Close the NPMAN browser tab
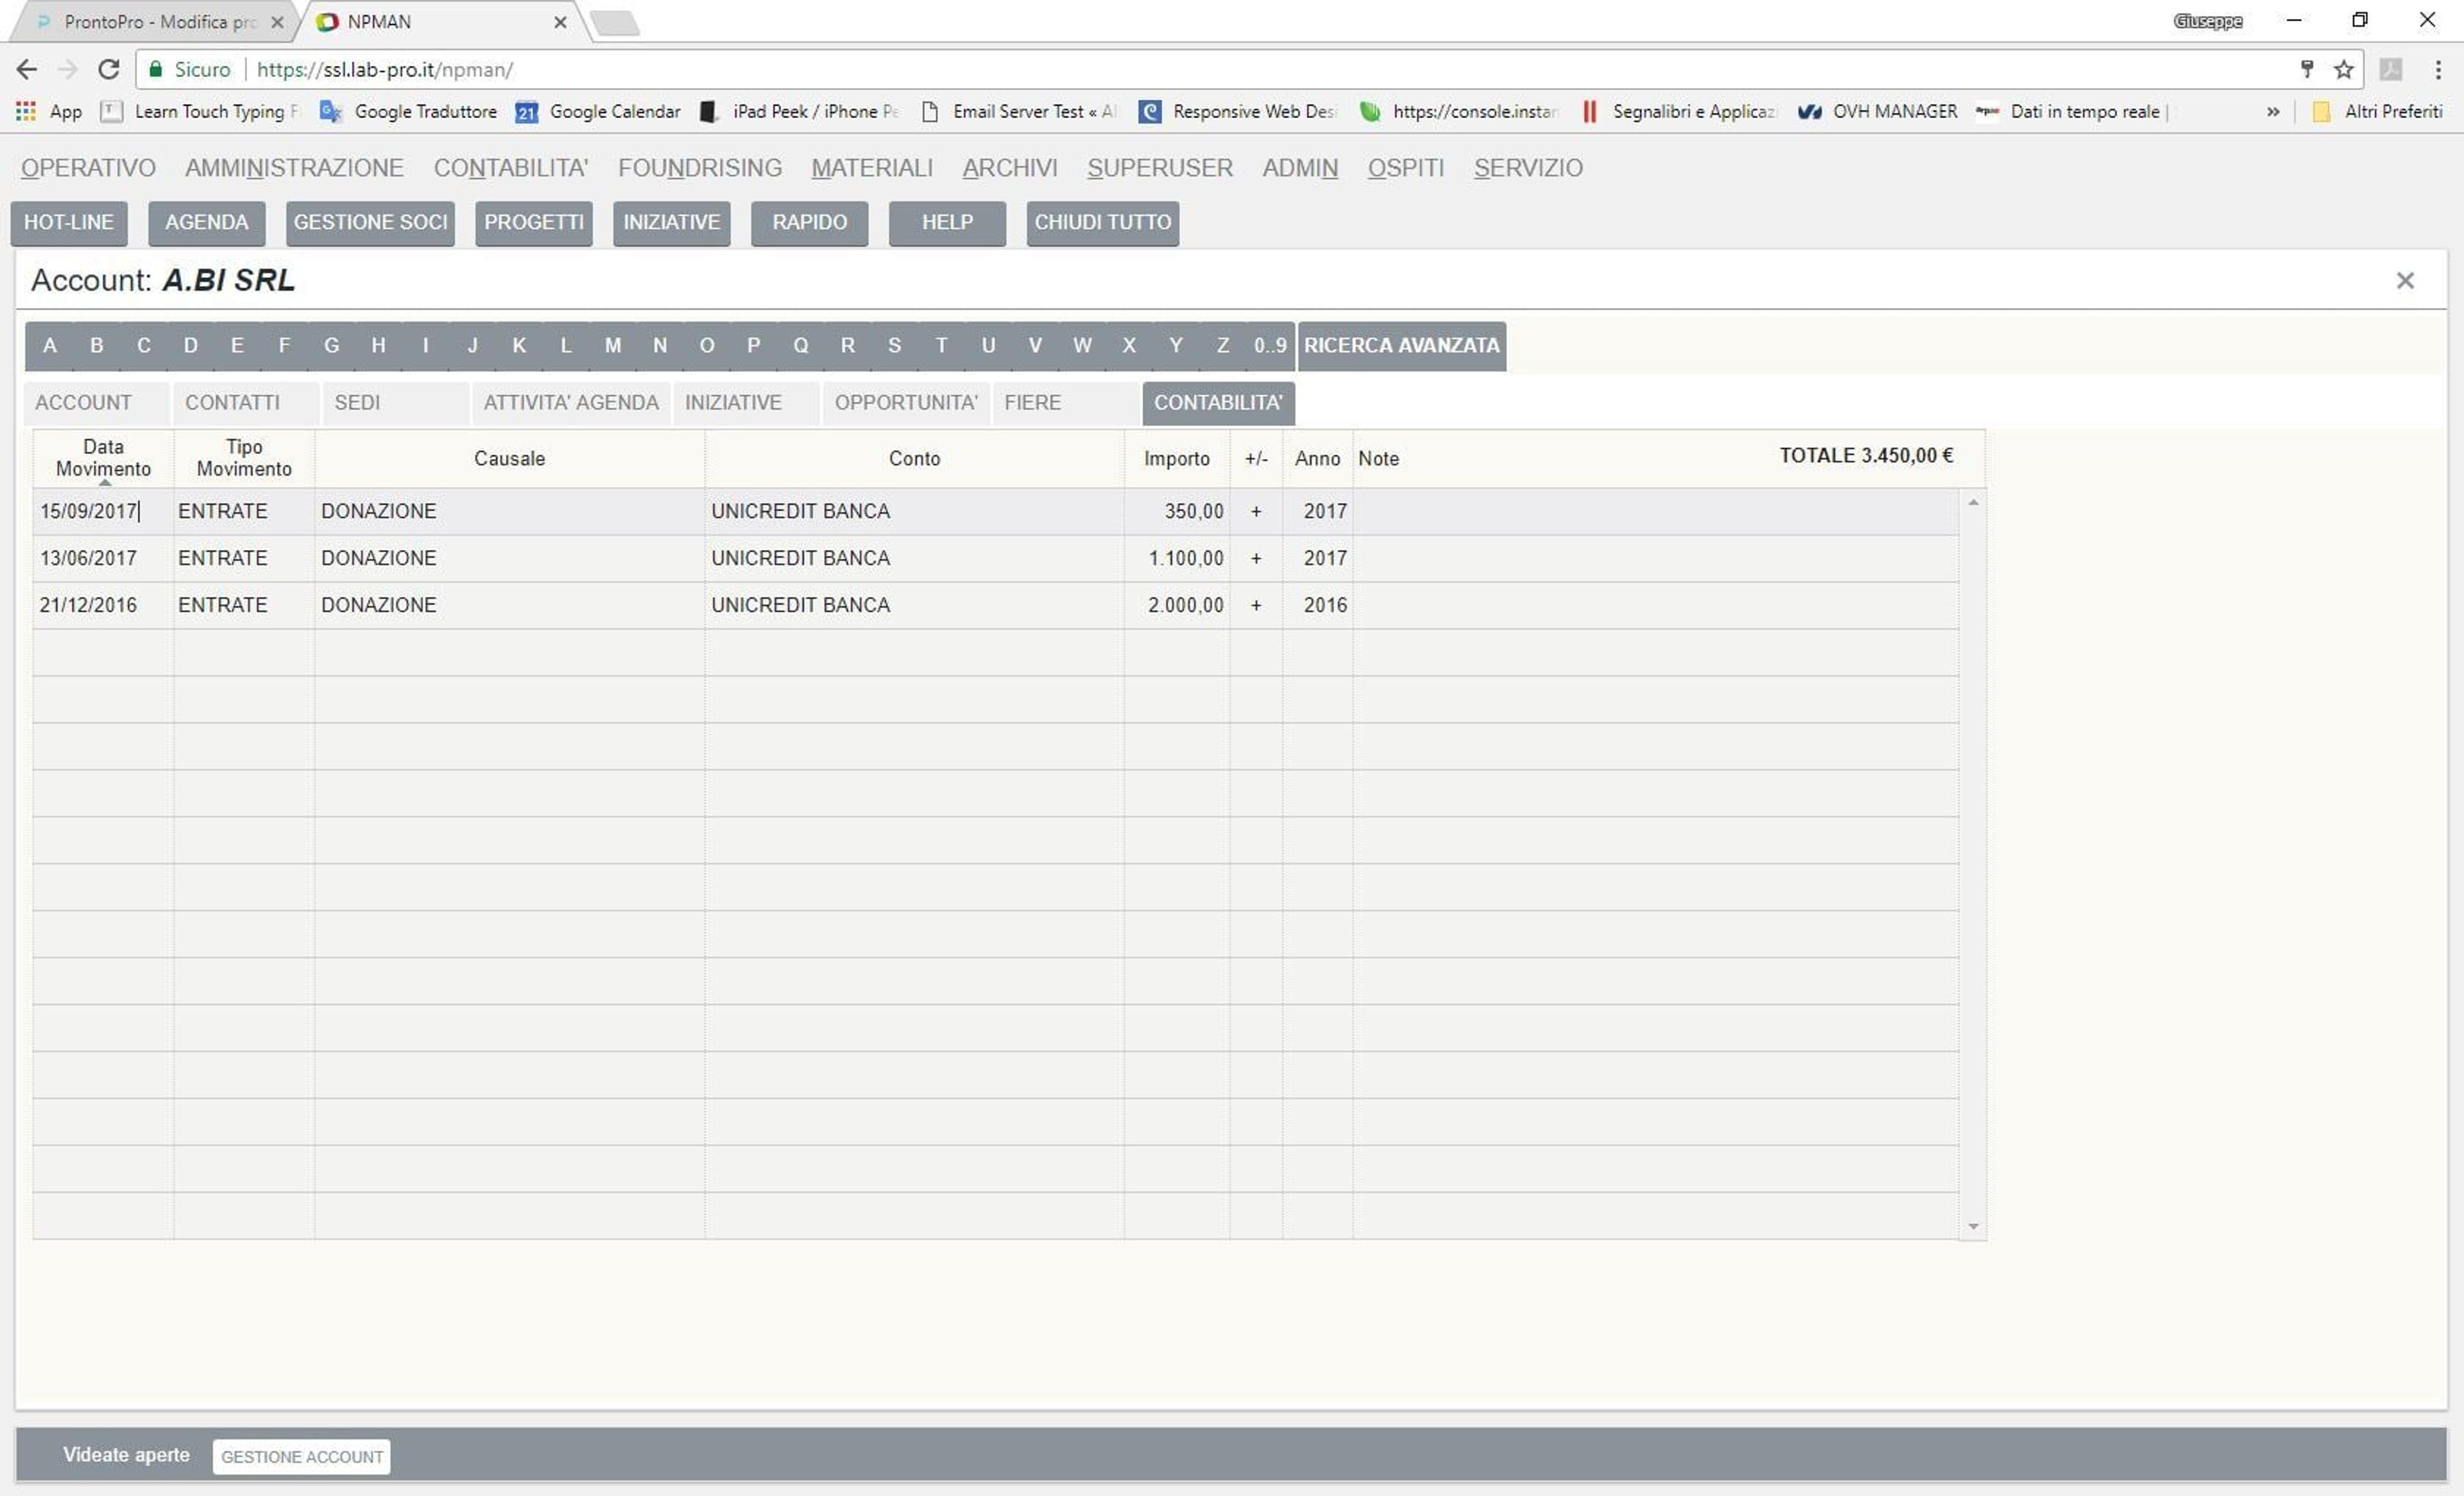The width and height of the screenshot is (2464, 1496). point(560,21)
